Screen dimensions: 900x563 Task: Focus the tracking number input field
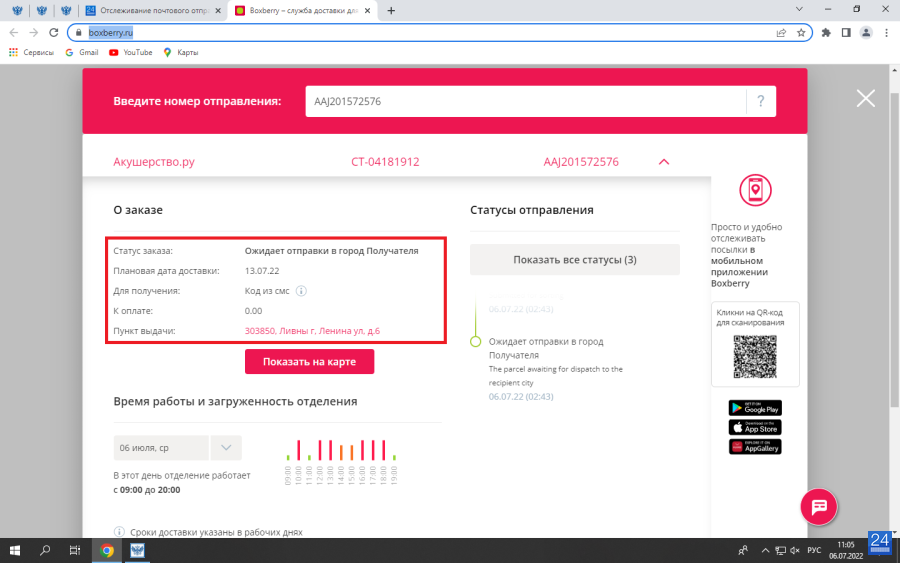pos(525,102)
